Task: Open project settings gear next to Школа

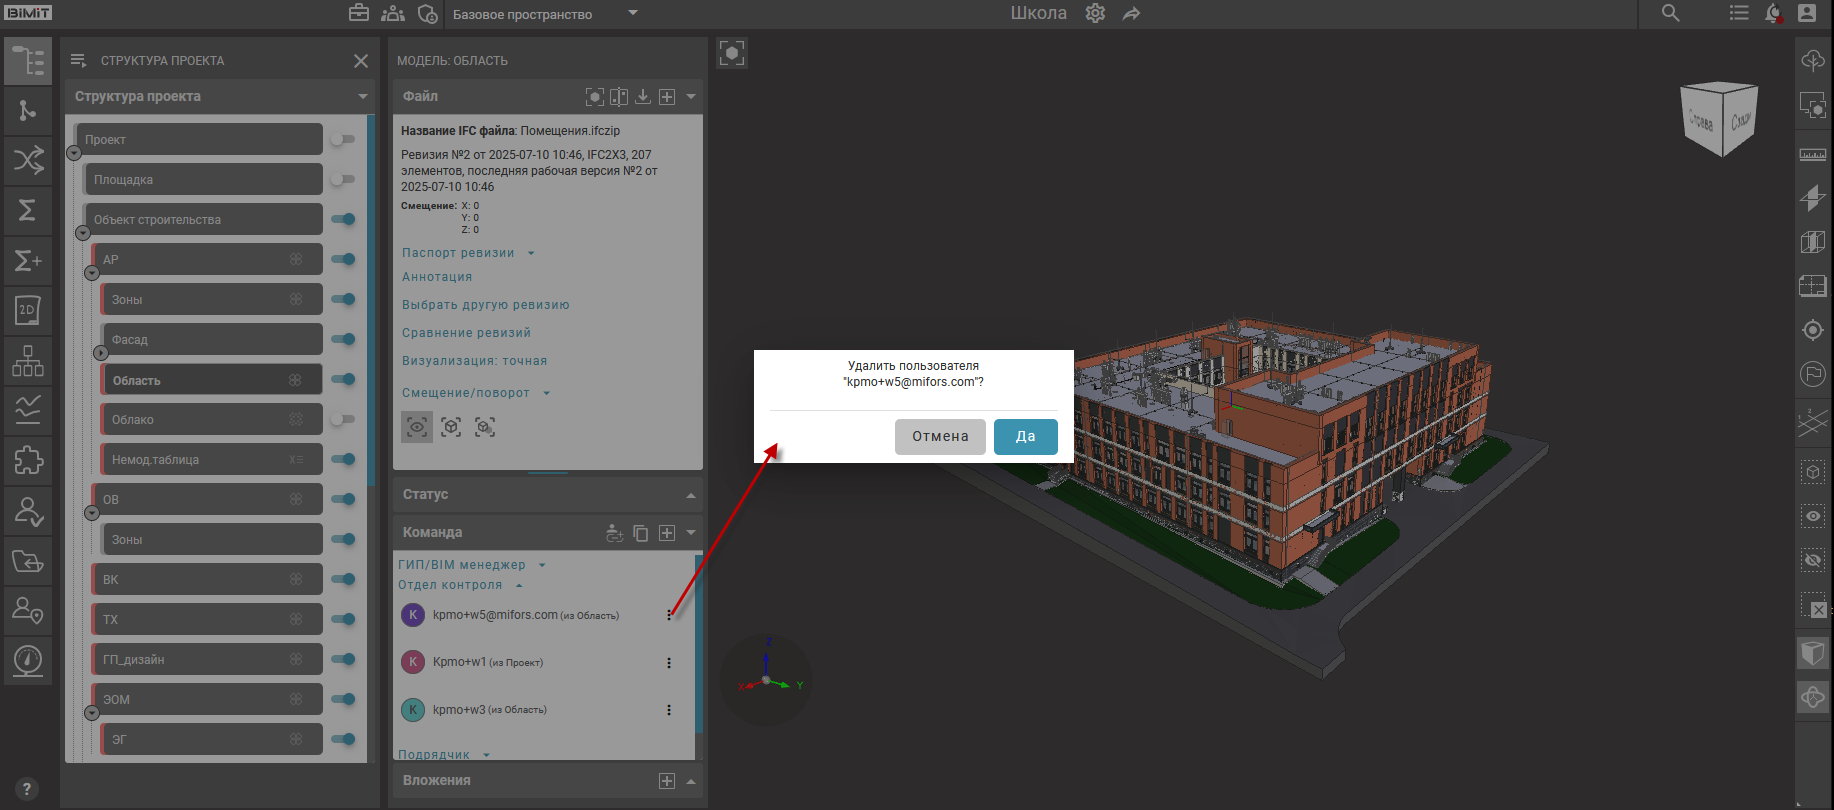Action: [1095, 14]
